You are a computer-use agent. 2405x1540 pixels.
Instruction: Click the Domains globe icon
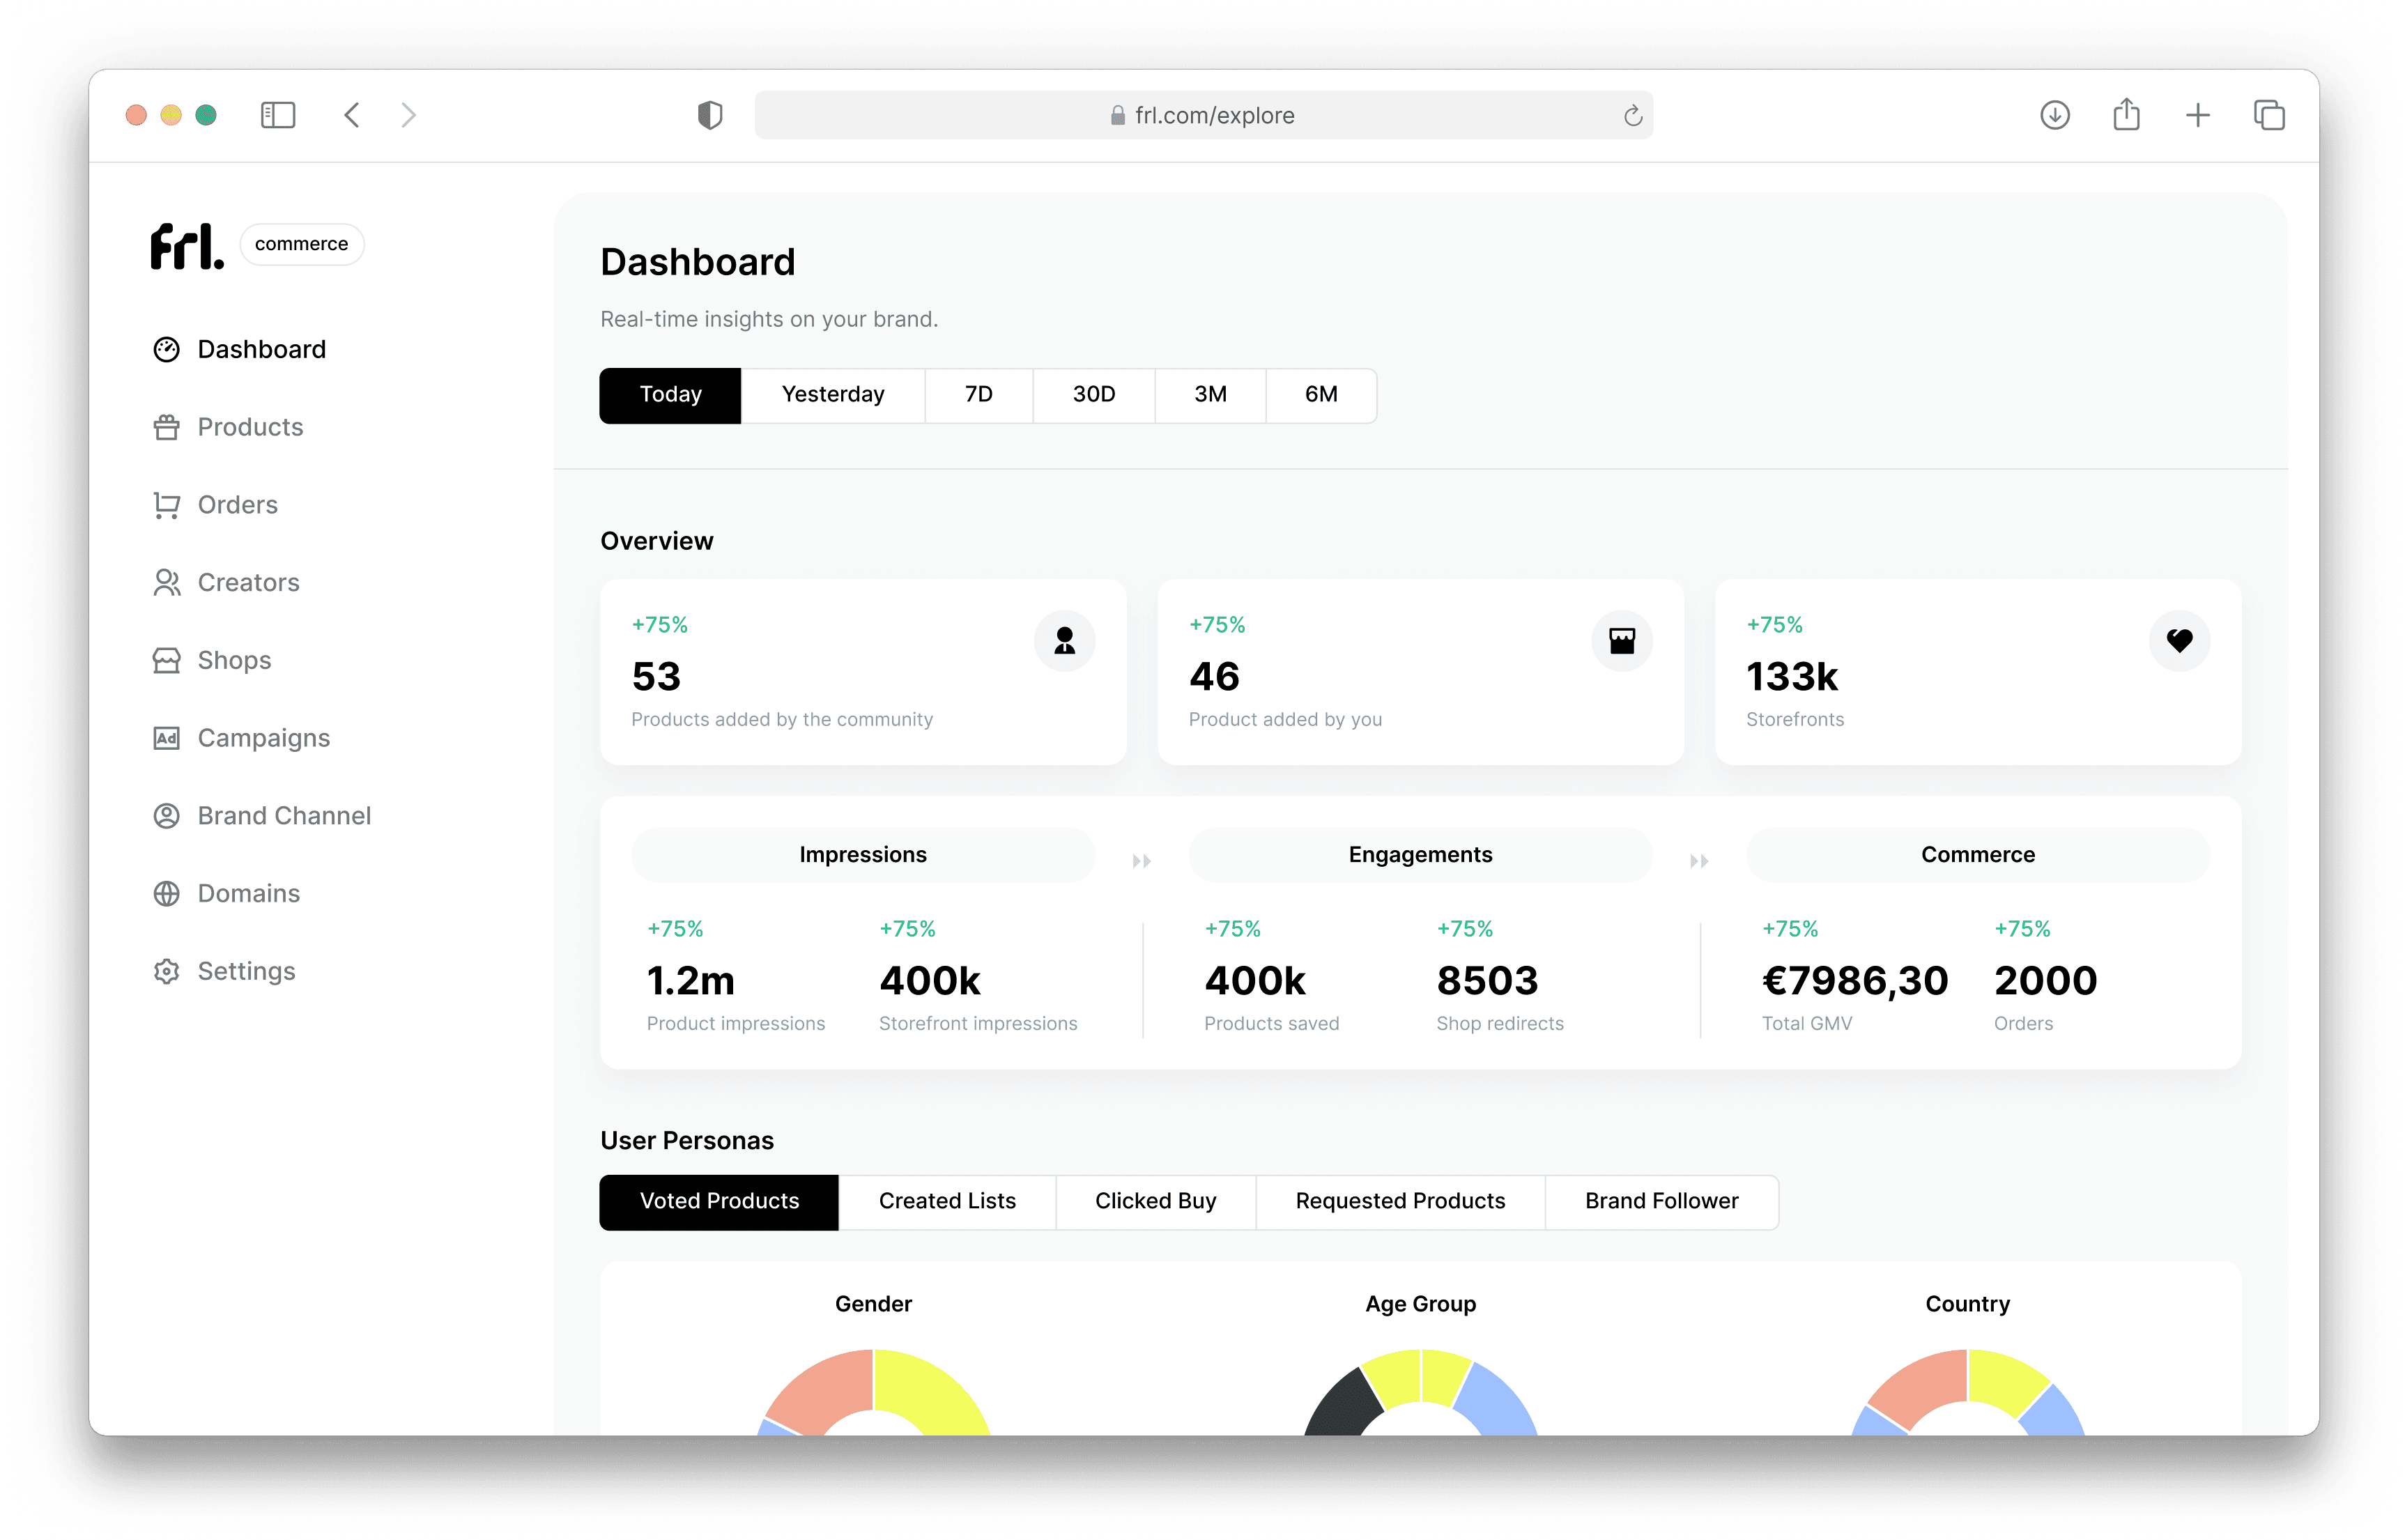coord(166,894)
